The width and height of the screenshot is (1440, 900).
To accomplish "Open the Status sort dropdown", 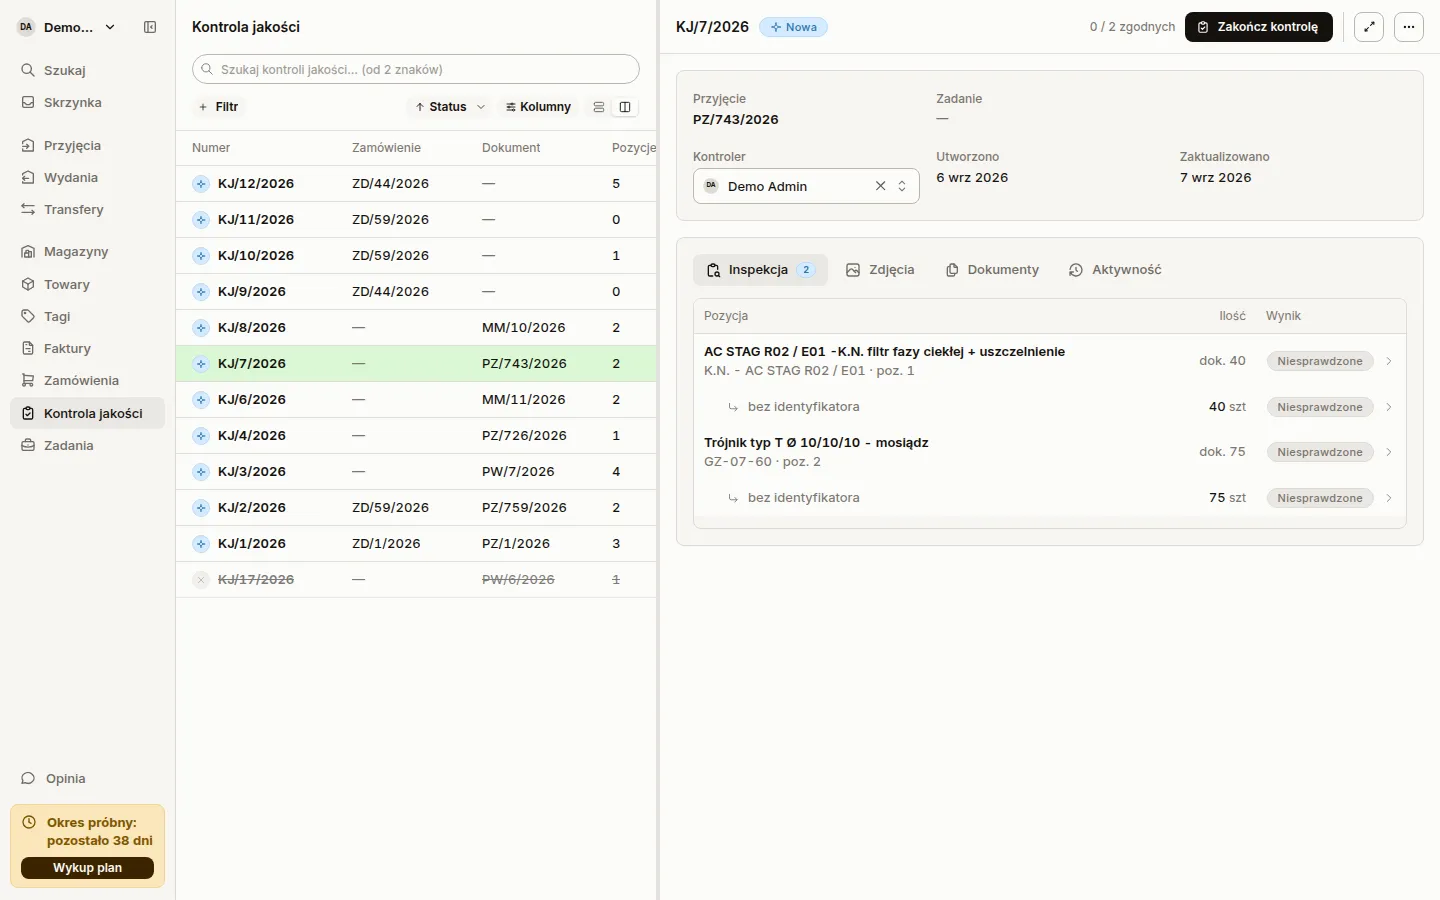I will [x=449, y=107].
